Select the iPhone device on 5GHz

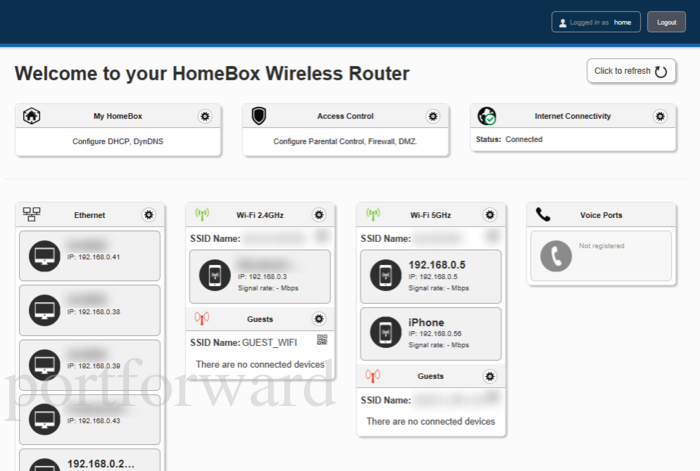[429, 333]
